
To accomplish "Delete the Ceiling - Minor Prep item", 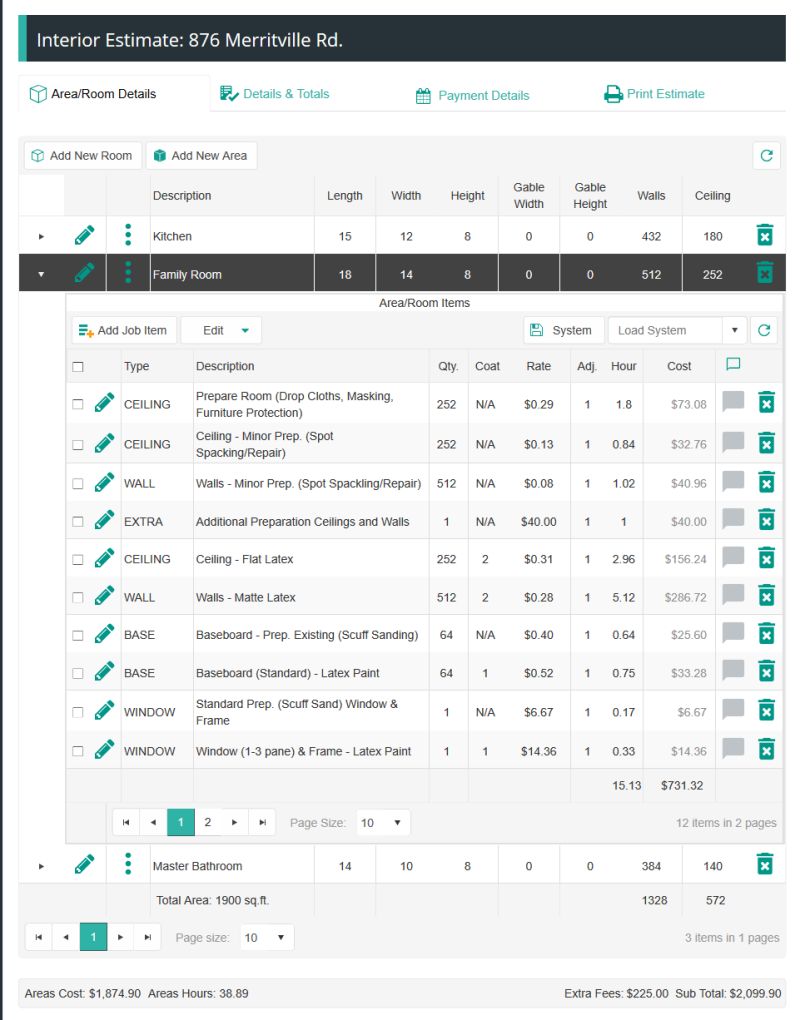I will point(766,443).
